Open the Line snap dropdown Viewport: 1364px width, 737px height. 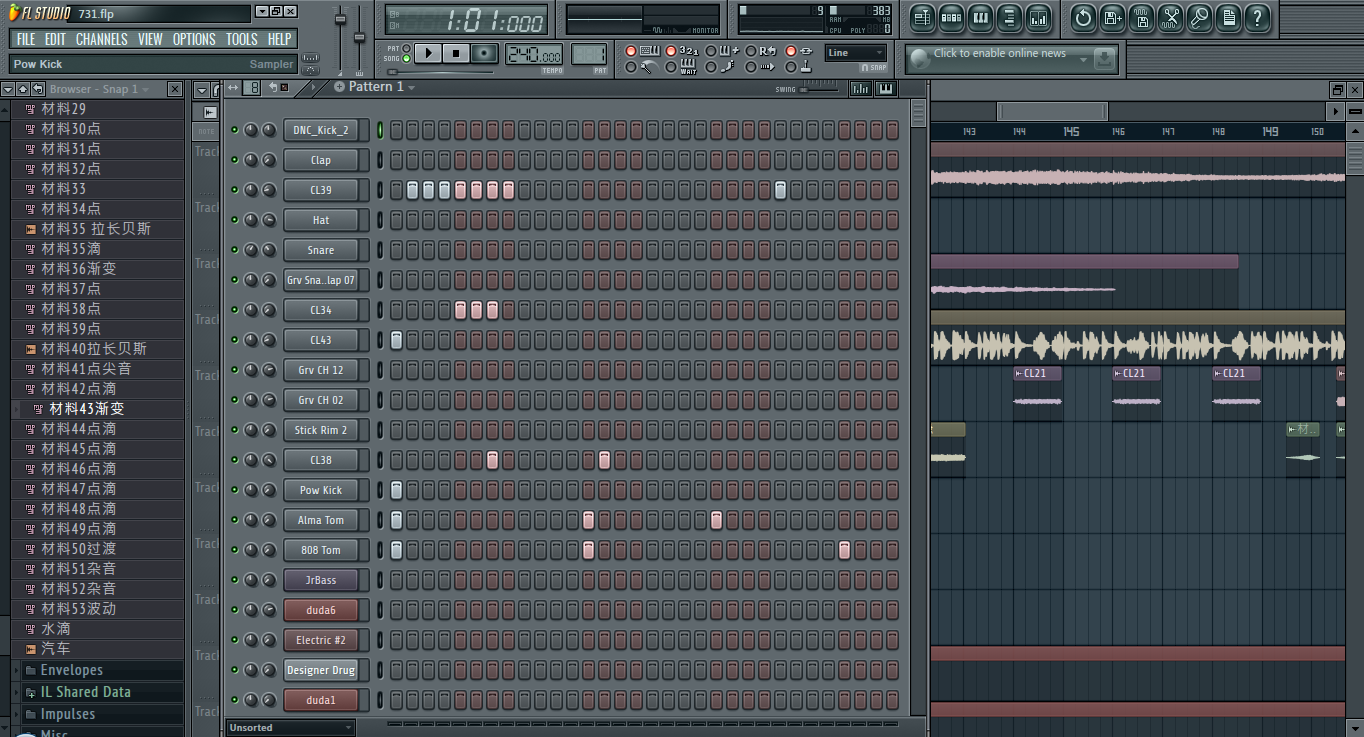856,53
